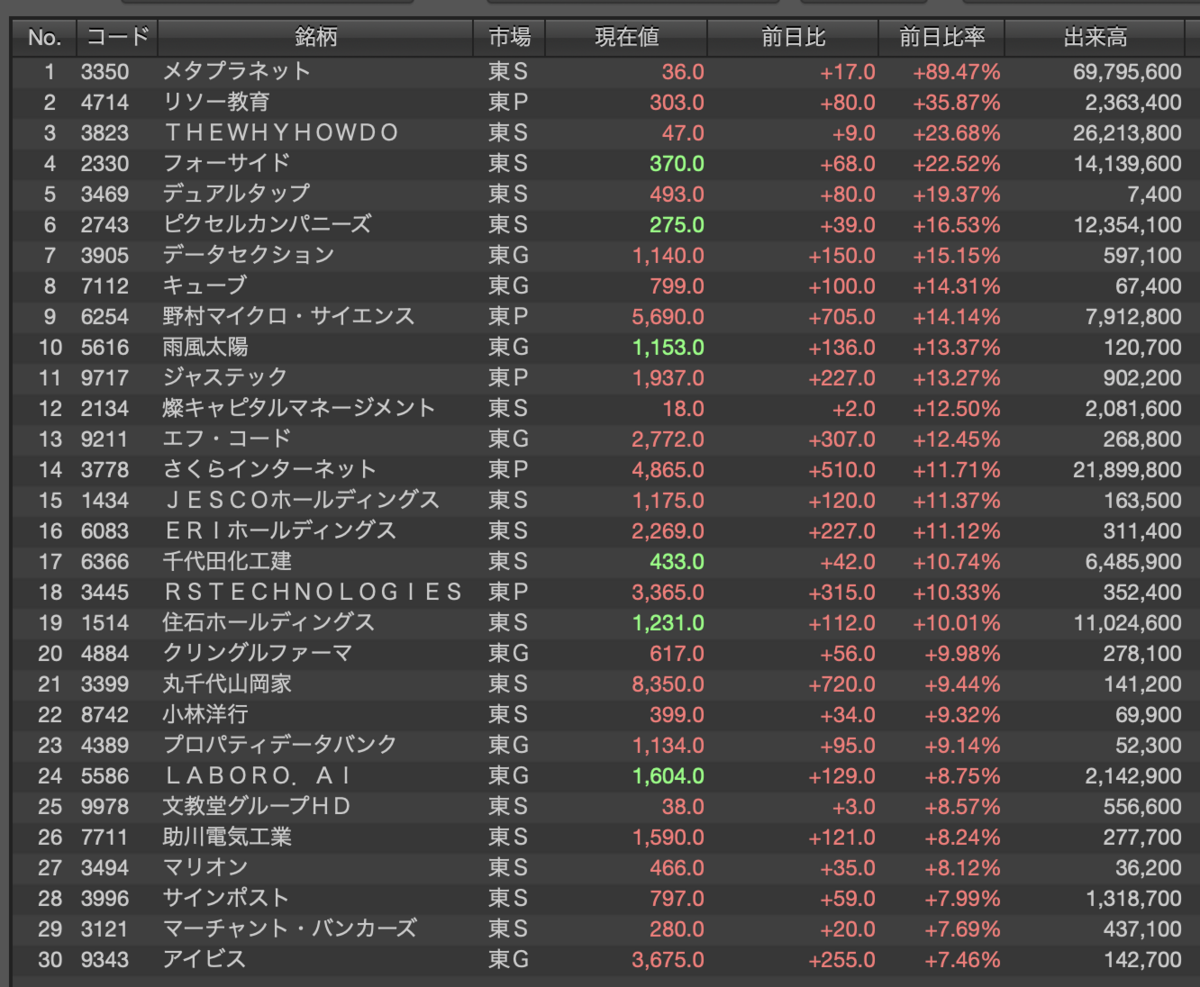Sort by the 前日比 column header
The image size is (1200, 987).
pos(793,38)
